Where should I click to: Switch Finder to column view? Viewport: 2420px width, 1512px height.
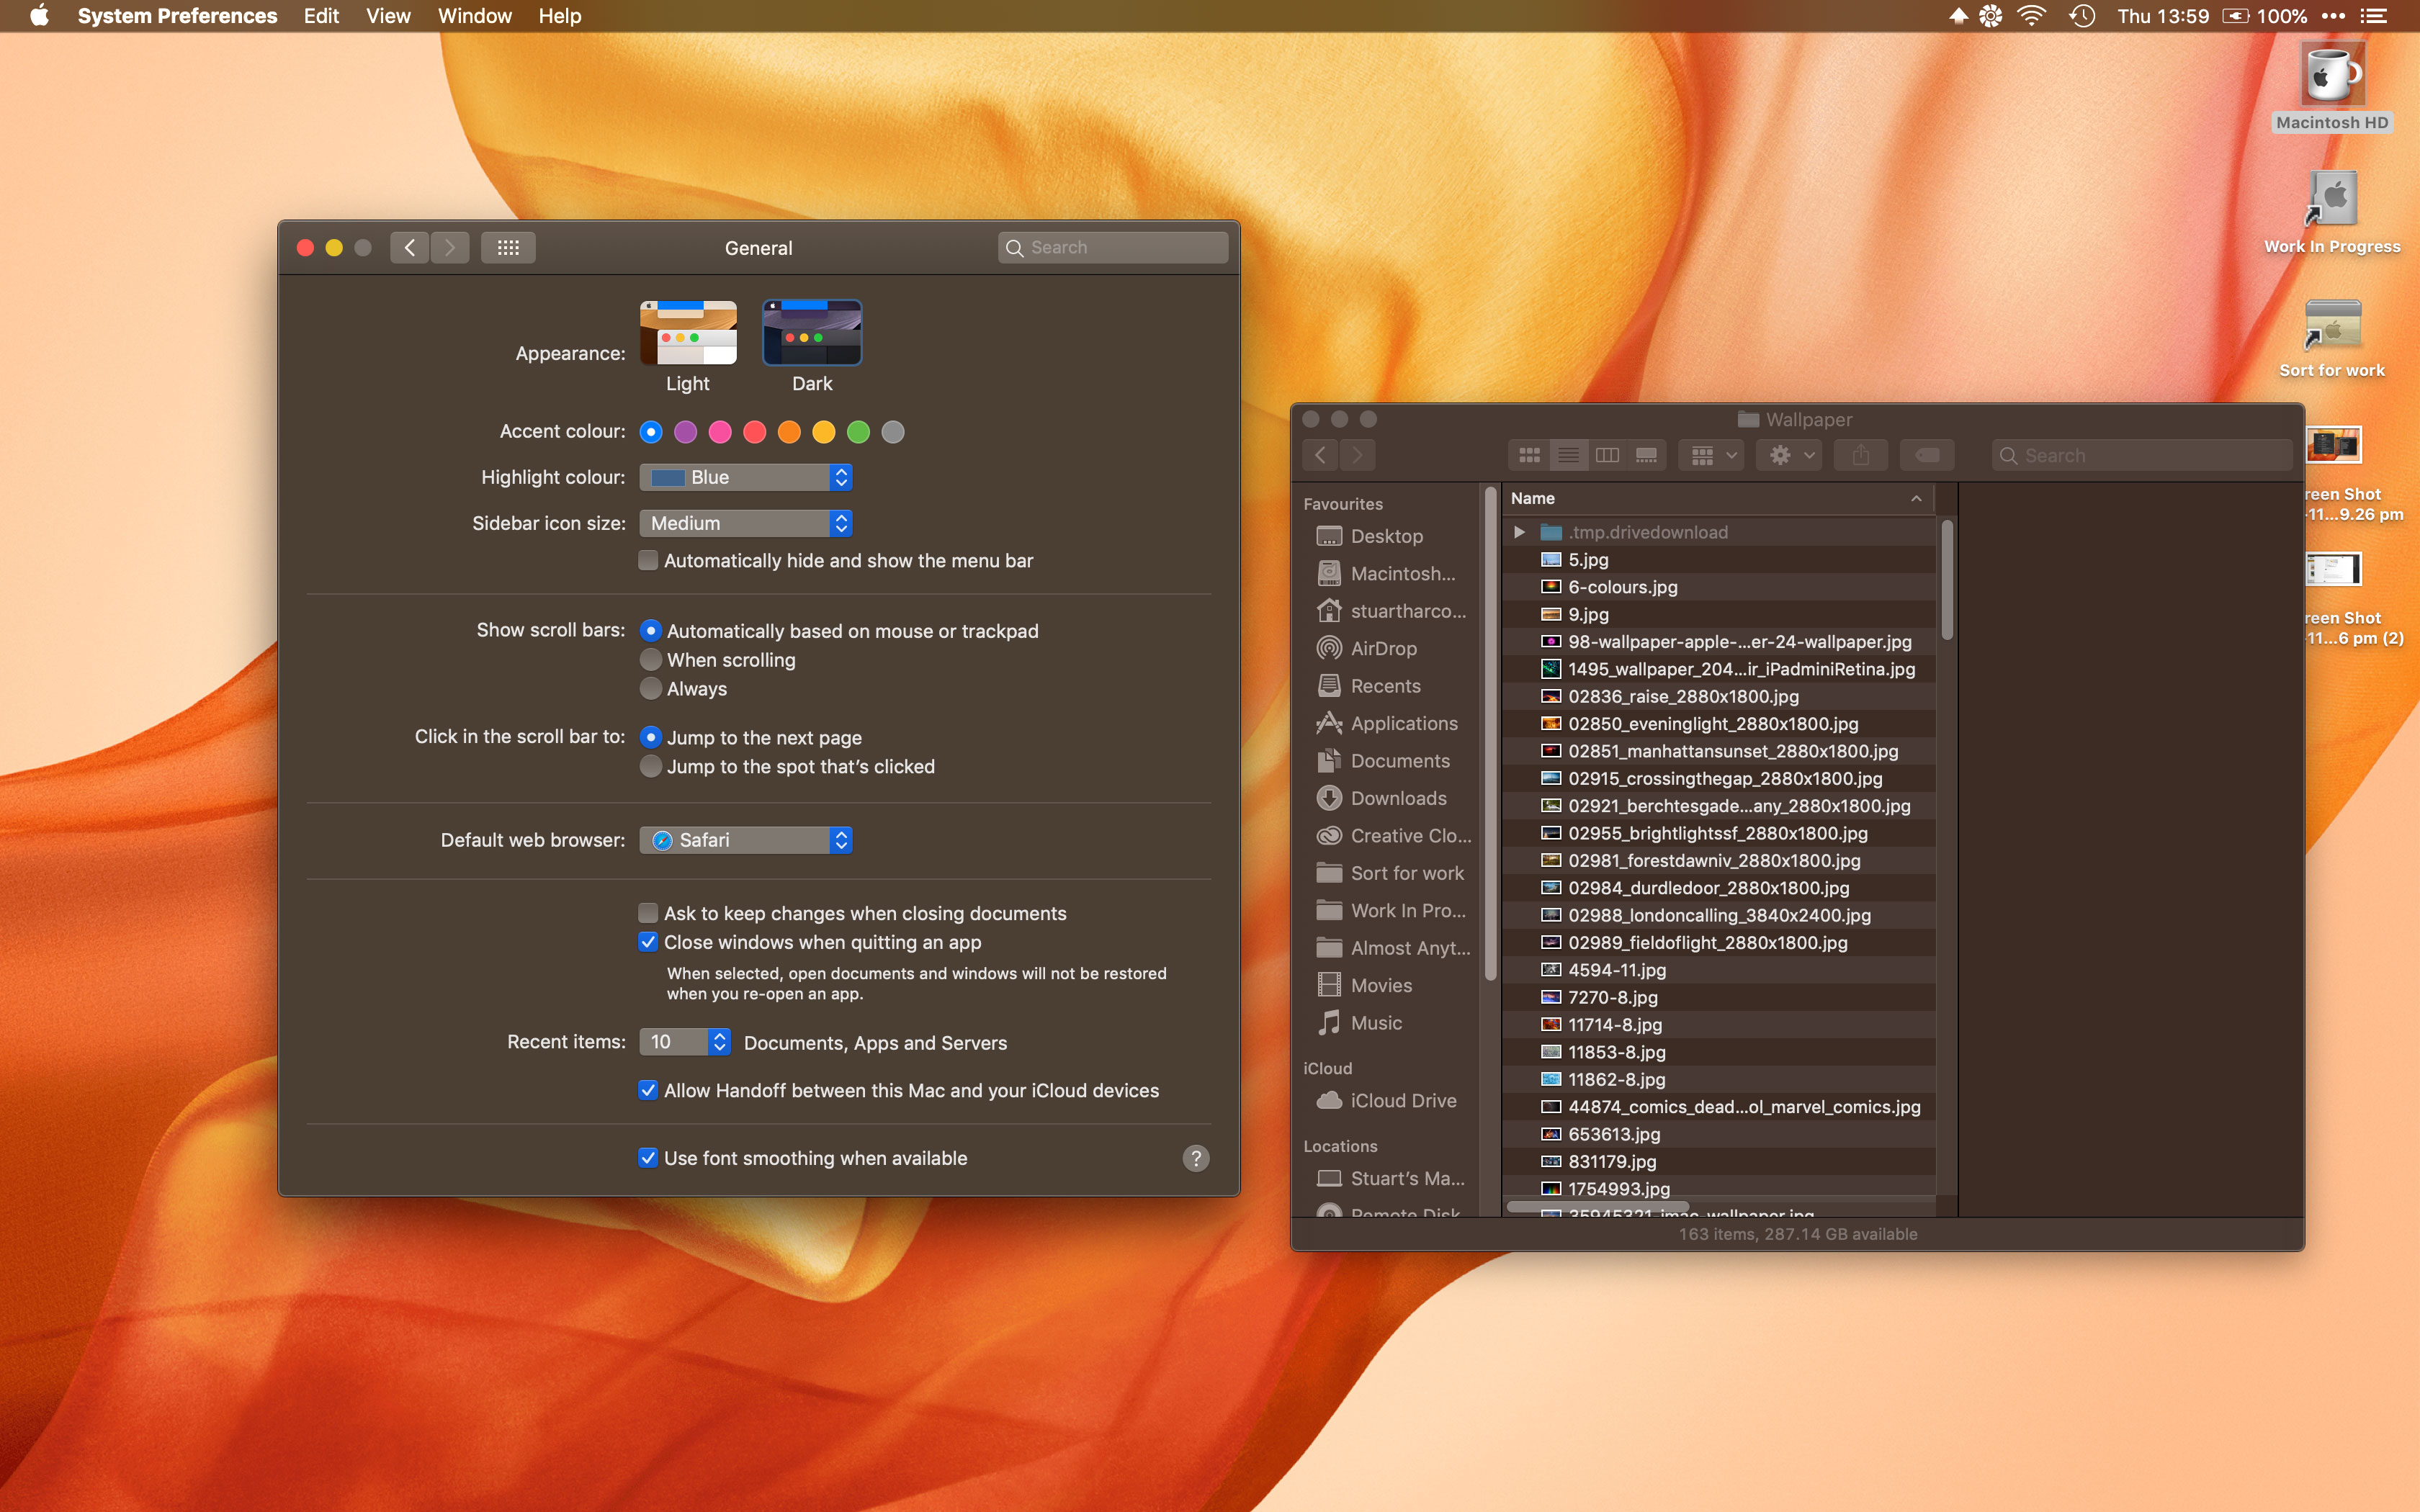coord(1607,456)
